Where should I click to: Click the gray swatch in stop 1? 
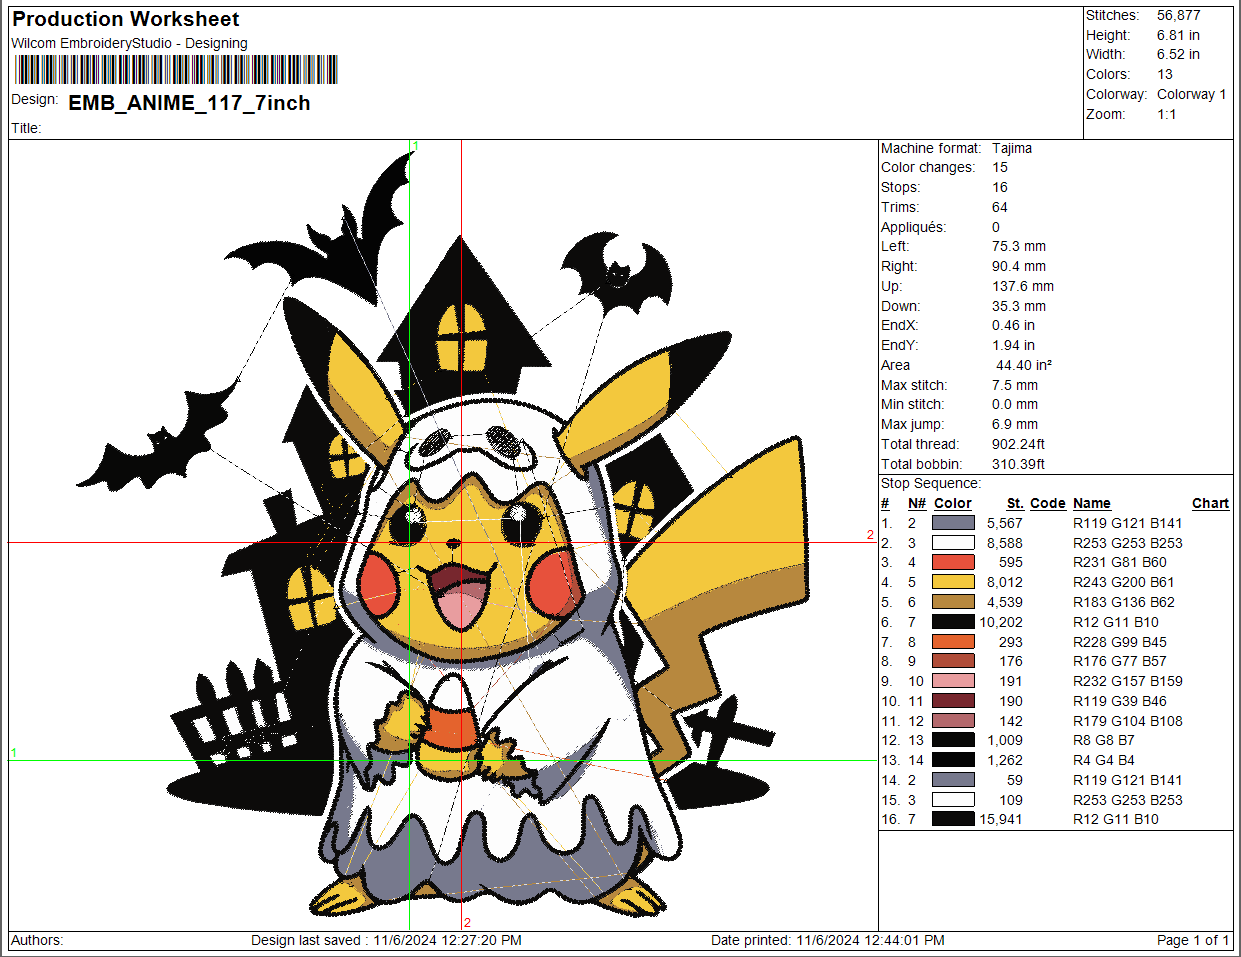(953, 523)
